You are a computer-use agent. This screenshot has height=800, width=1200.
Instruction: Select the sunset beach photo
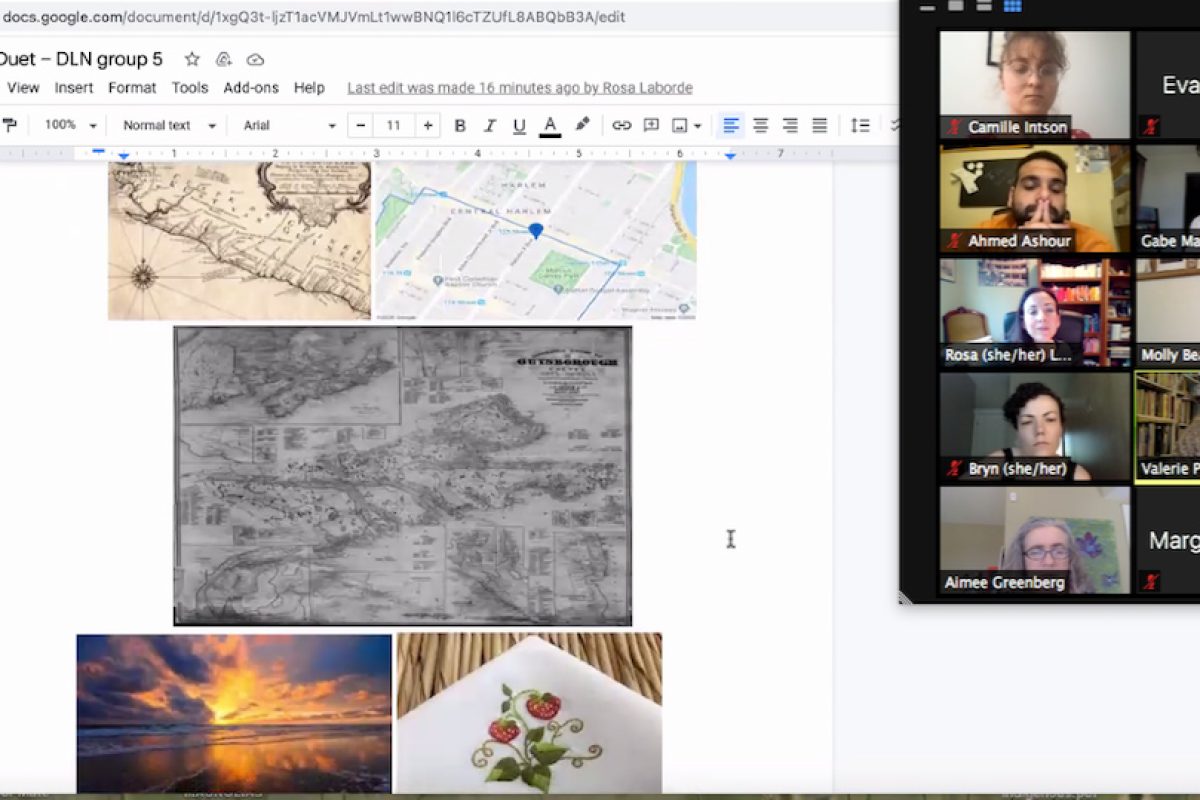pyautogui.click(x=234, y=714)
